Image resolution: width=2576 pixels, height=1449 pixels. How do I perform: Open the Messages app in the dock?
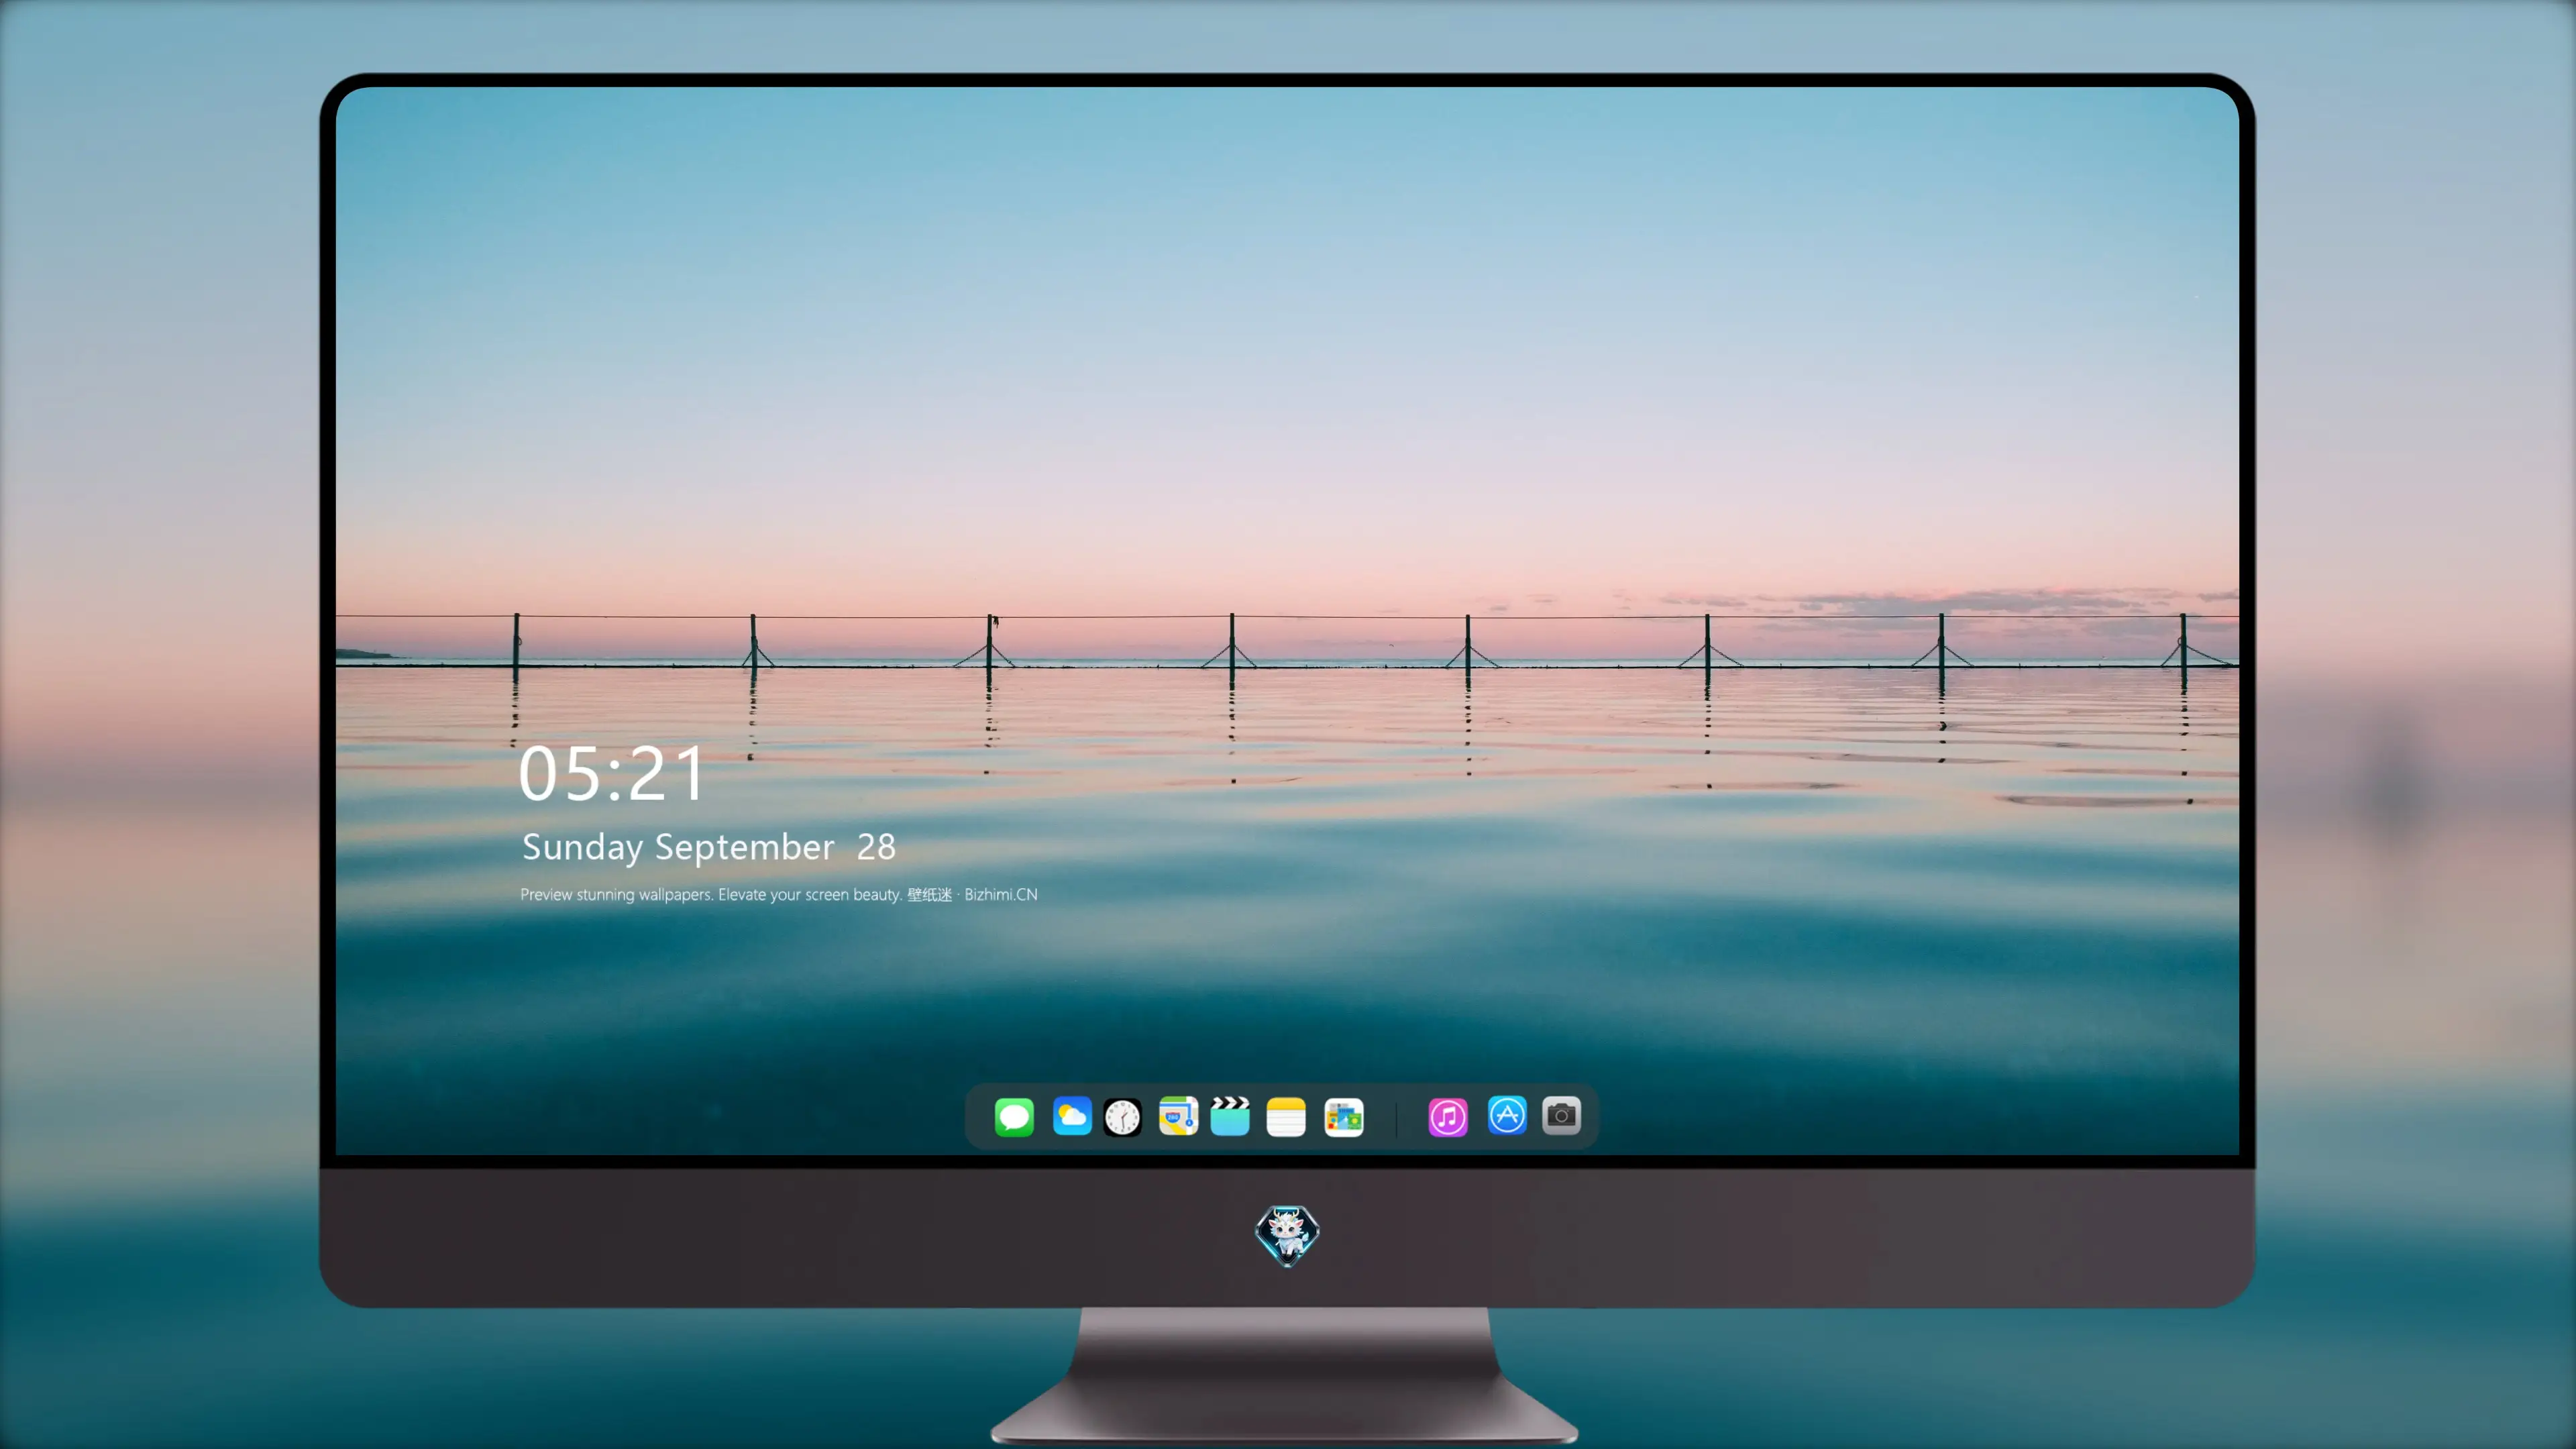pyautogui.click(x=1014, y=1116)
